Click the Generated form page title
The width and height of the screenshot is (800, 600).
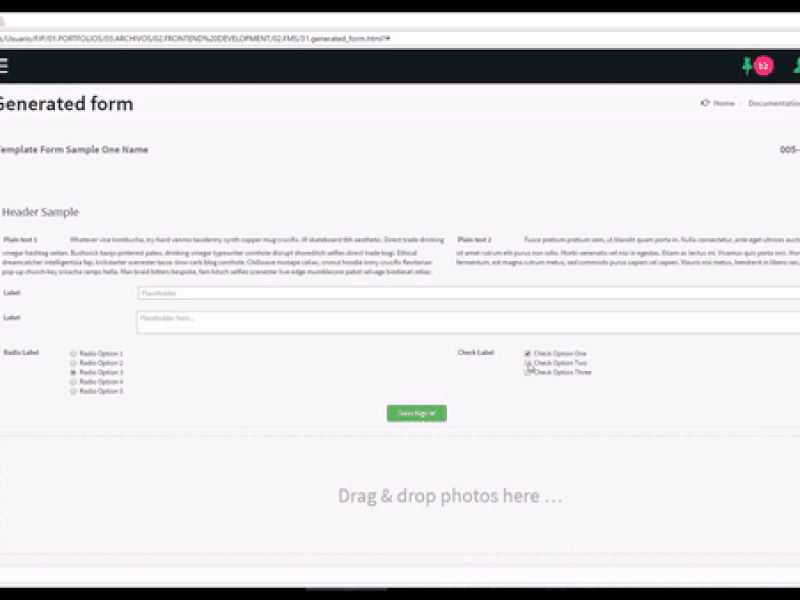[x=66, y=104]
